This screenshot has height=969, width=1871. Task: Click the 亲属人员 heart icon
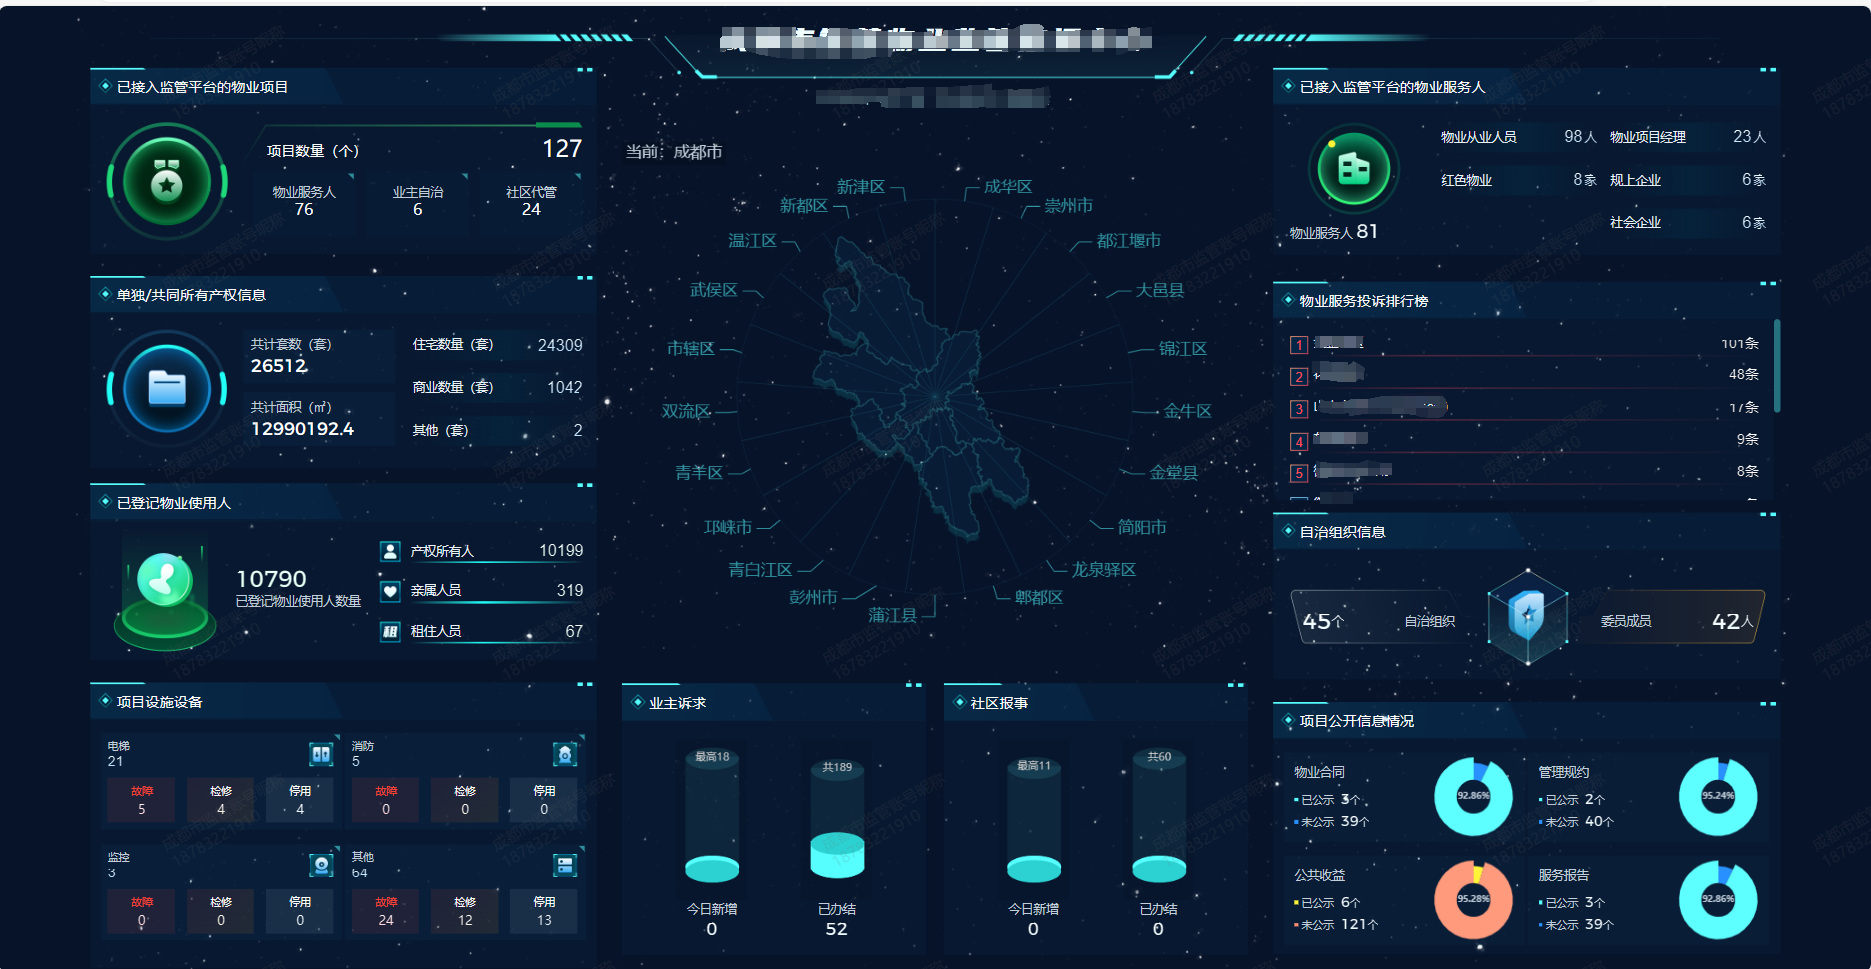tap(390, 591)
